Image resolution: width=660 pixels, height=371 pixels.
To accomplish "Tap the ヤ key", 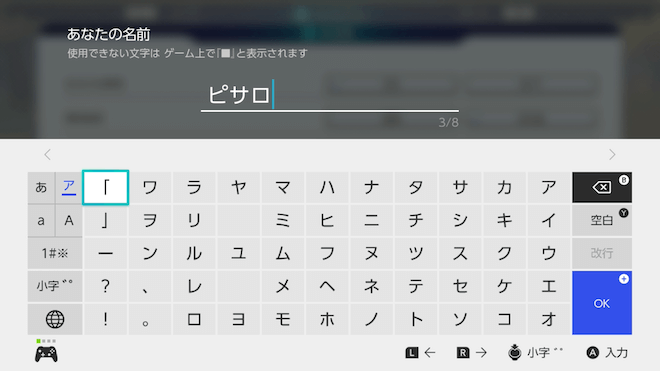I will pyautogui.click(x=239, y=187).
